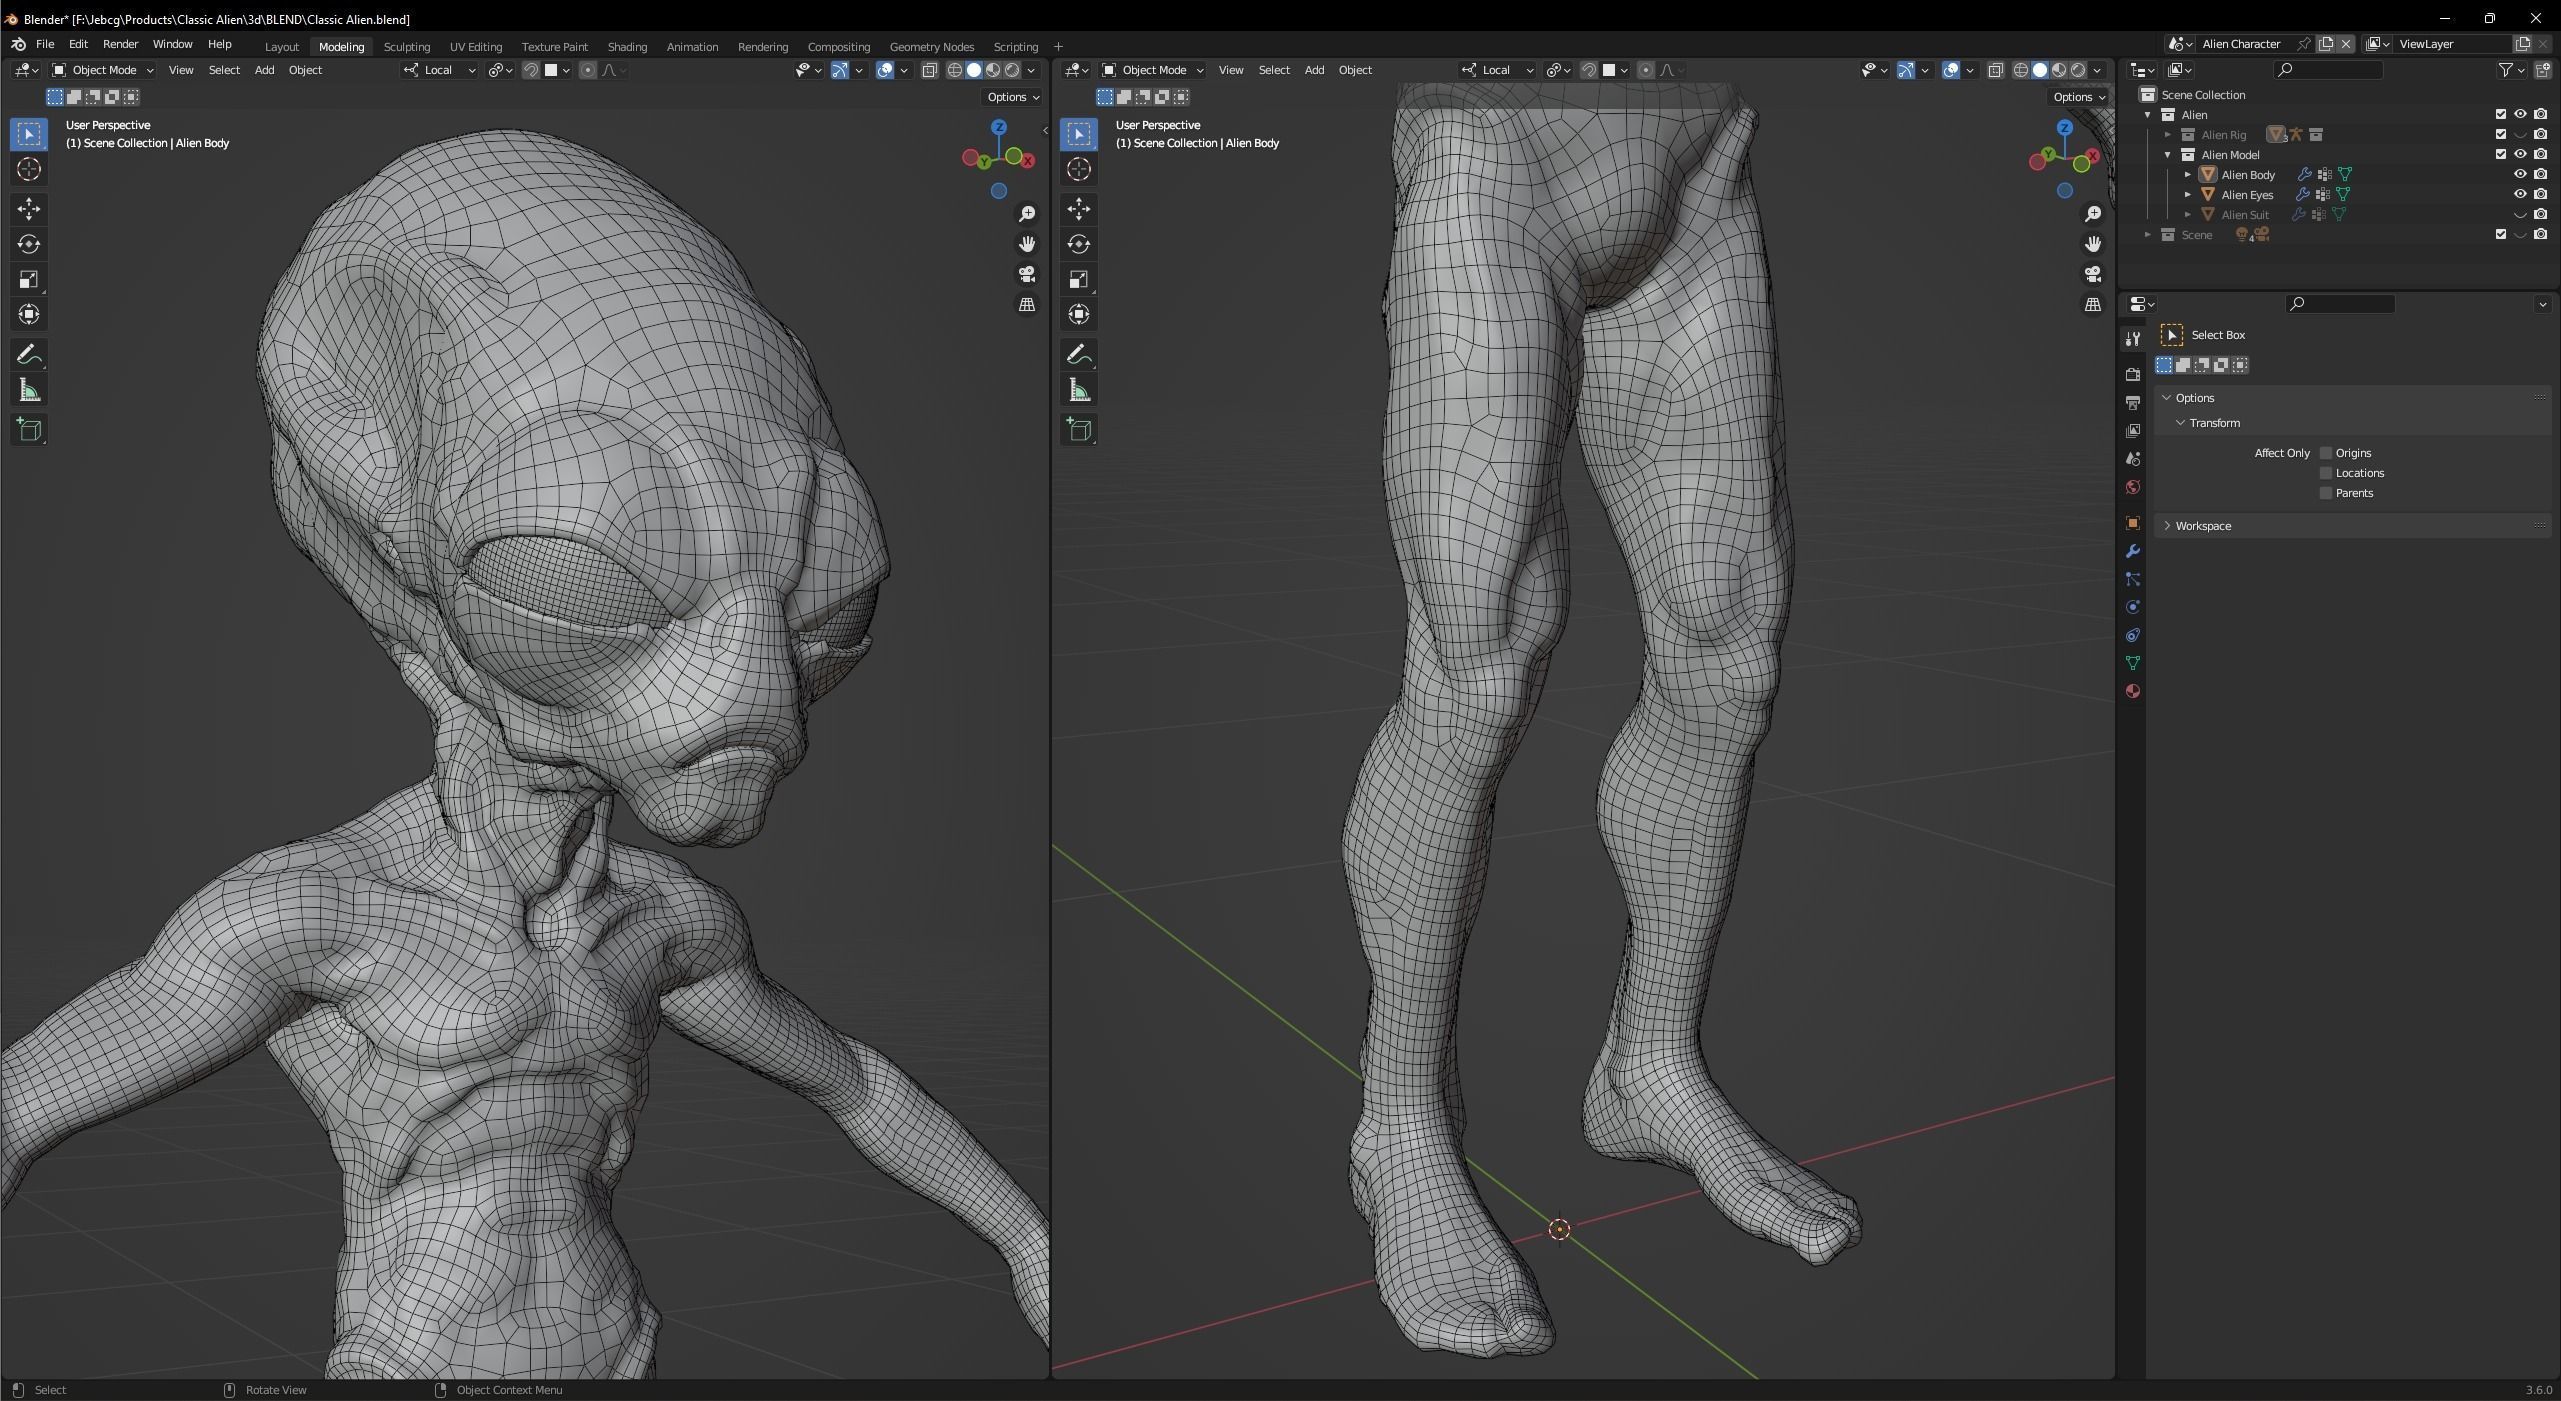
Task: Click the outliner search field
Action: [2328, 70]
